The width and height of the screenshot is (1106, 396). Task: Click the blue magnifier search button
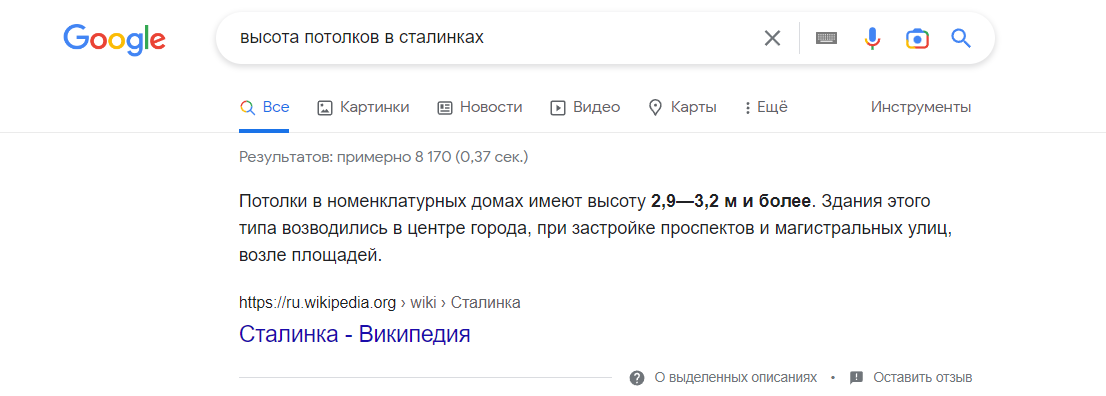coord(961,37)
